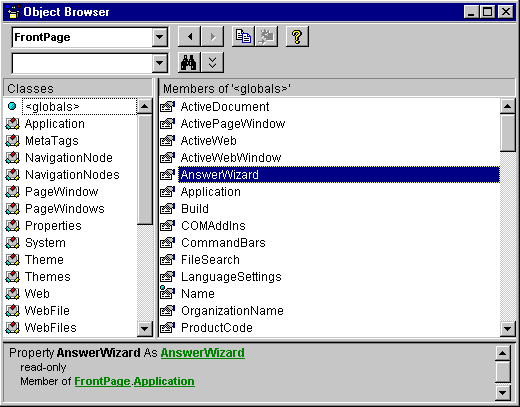Image resolution: width=520 pixels, height=407 pixels.
Task: Select the LanguageSettings member
Action: (231, 277)
